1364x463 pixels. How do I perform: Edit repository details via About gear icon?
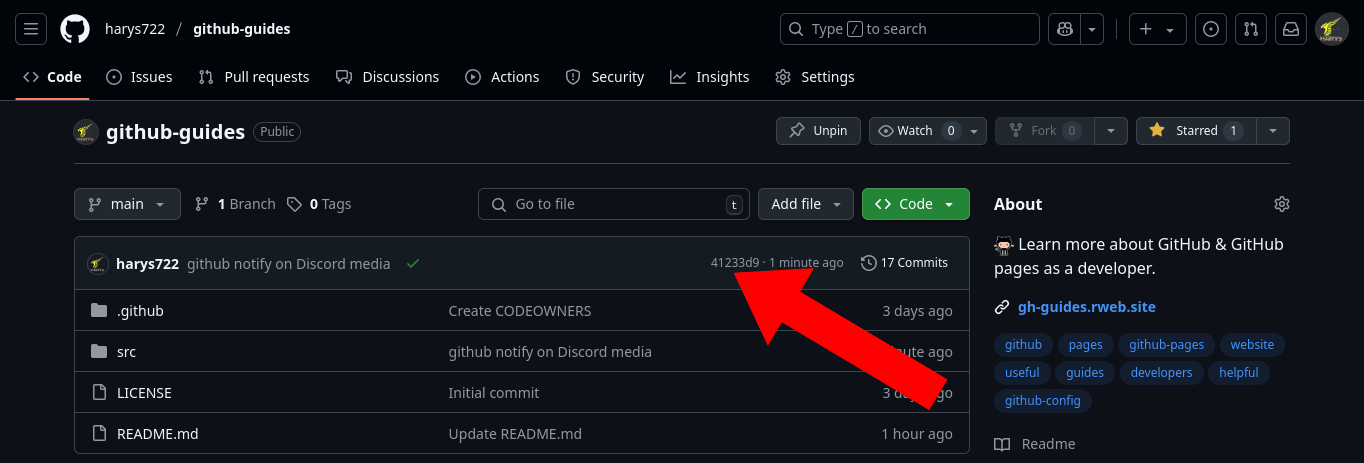[1282, 204]
